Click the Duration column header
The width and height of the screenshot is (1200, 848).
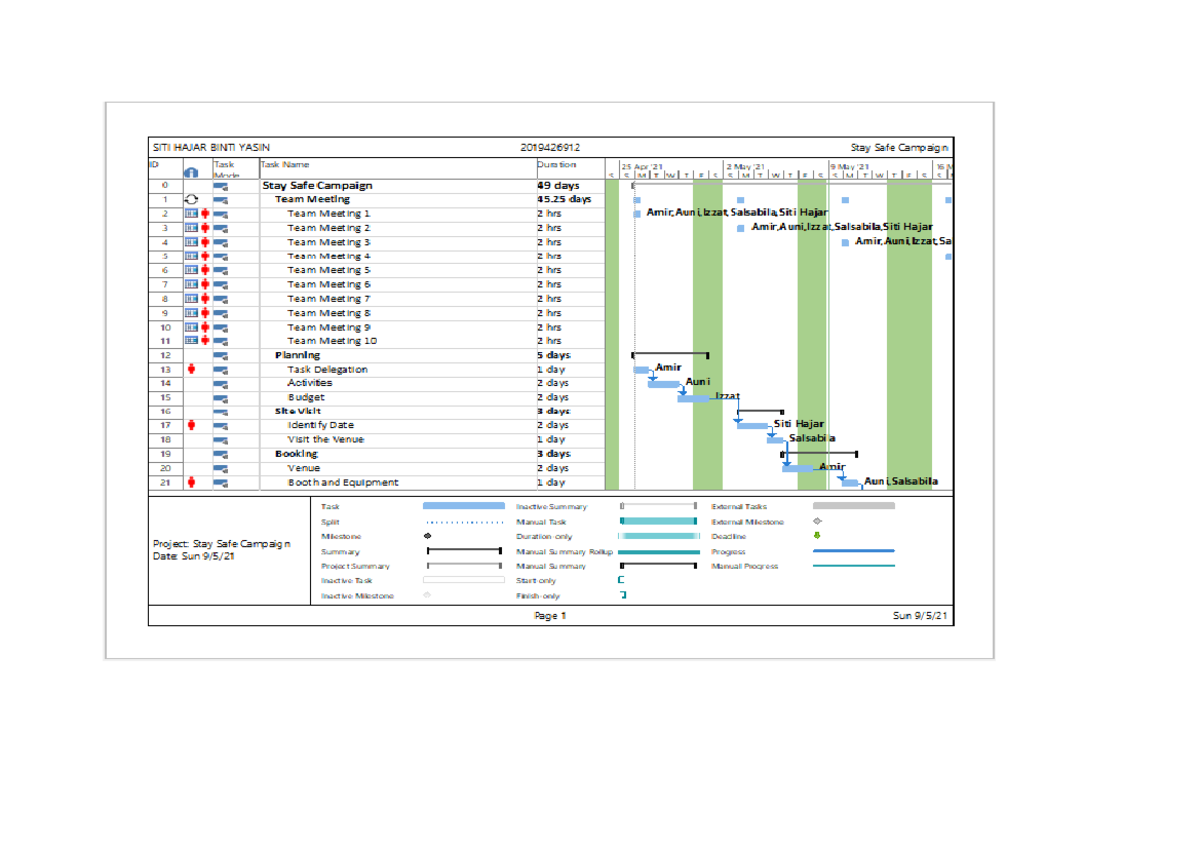(x=557, y=165)
